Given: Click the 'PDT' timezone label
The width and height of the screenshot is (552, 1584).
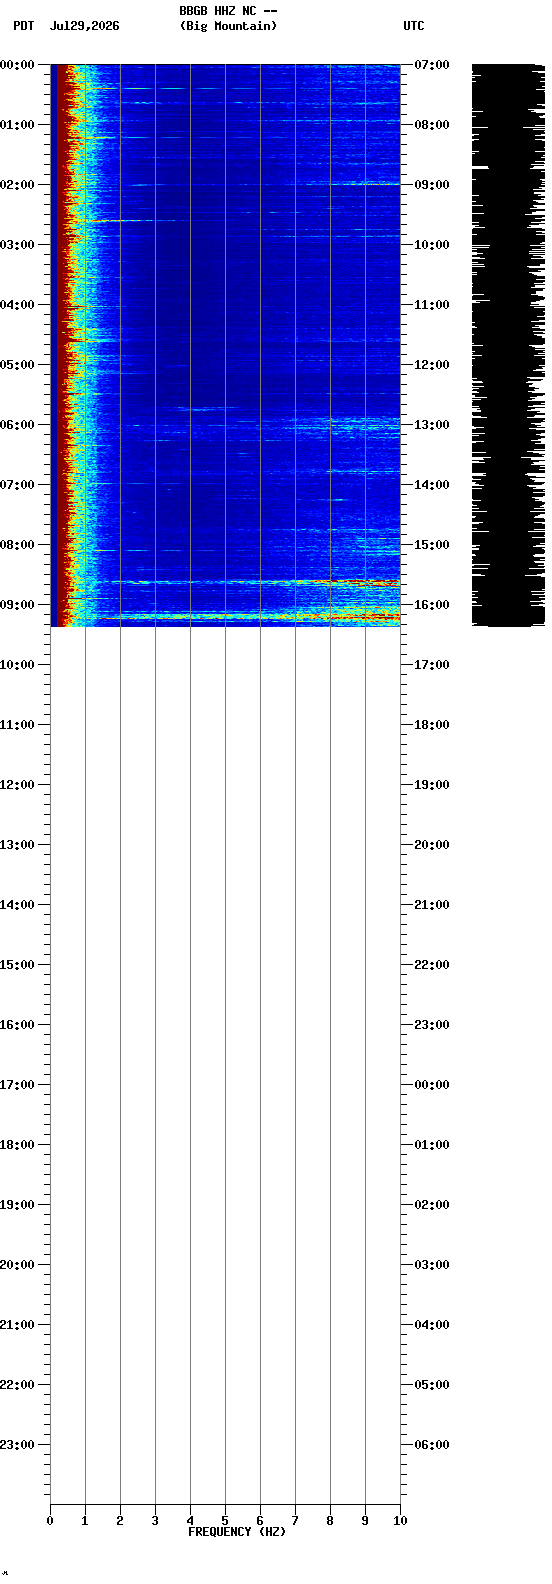Looking at the screenshot, I should coord(24,26).
